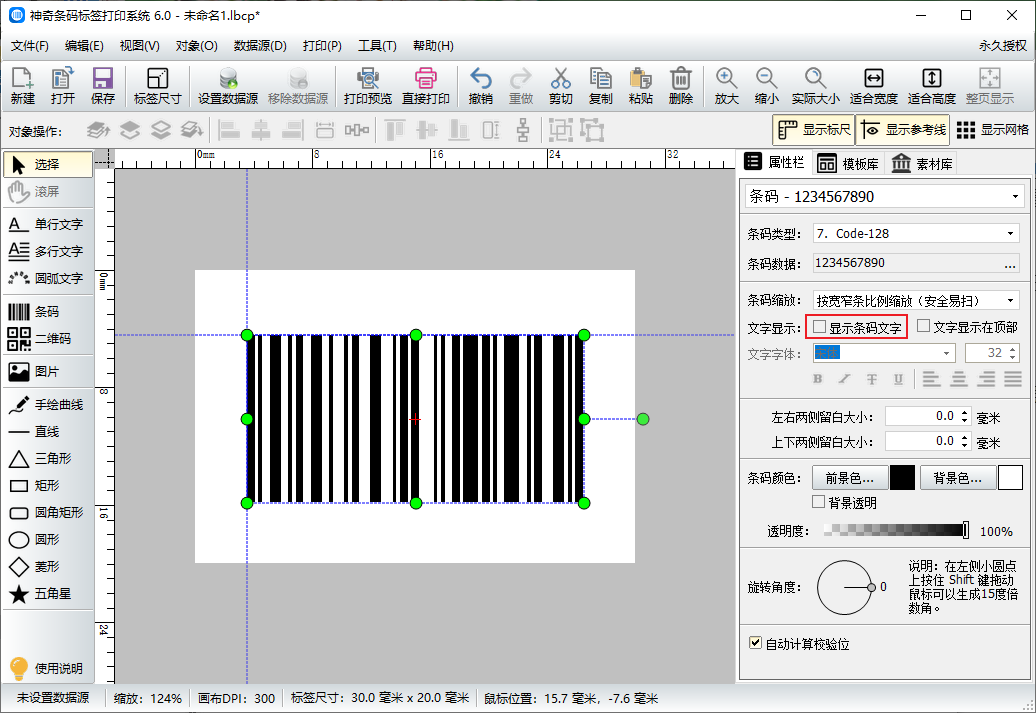Open the 打印(P) menu
1036x713 pixels.
coord(322,46)
